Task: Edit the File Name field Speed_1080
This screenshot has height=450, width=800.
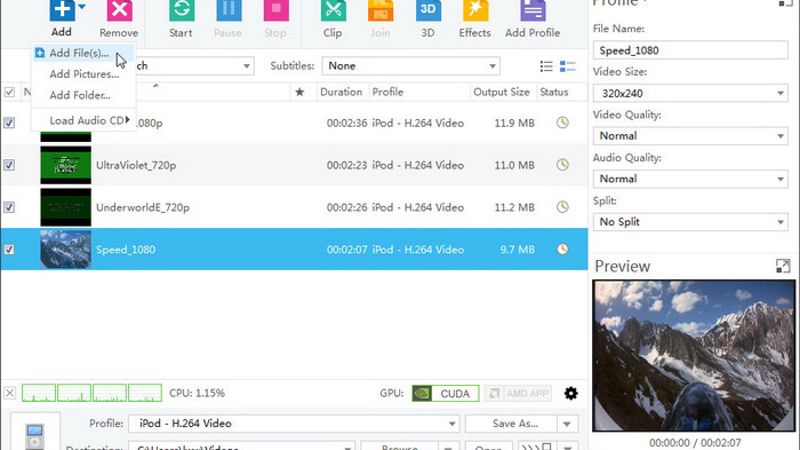Action: 690,50
